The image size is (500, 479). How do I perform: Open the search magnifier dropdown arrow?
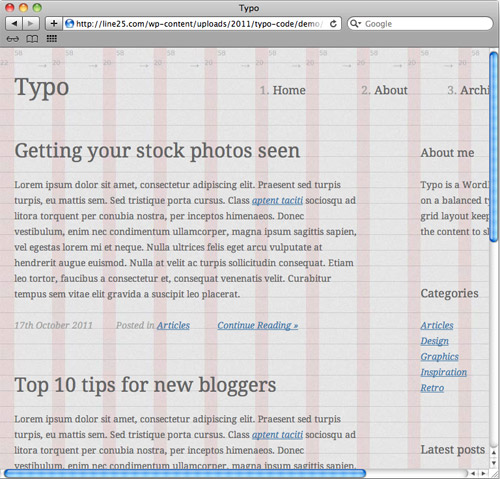[x=356, y=24]
